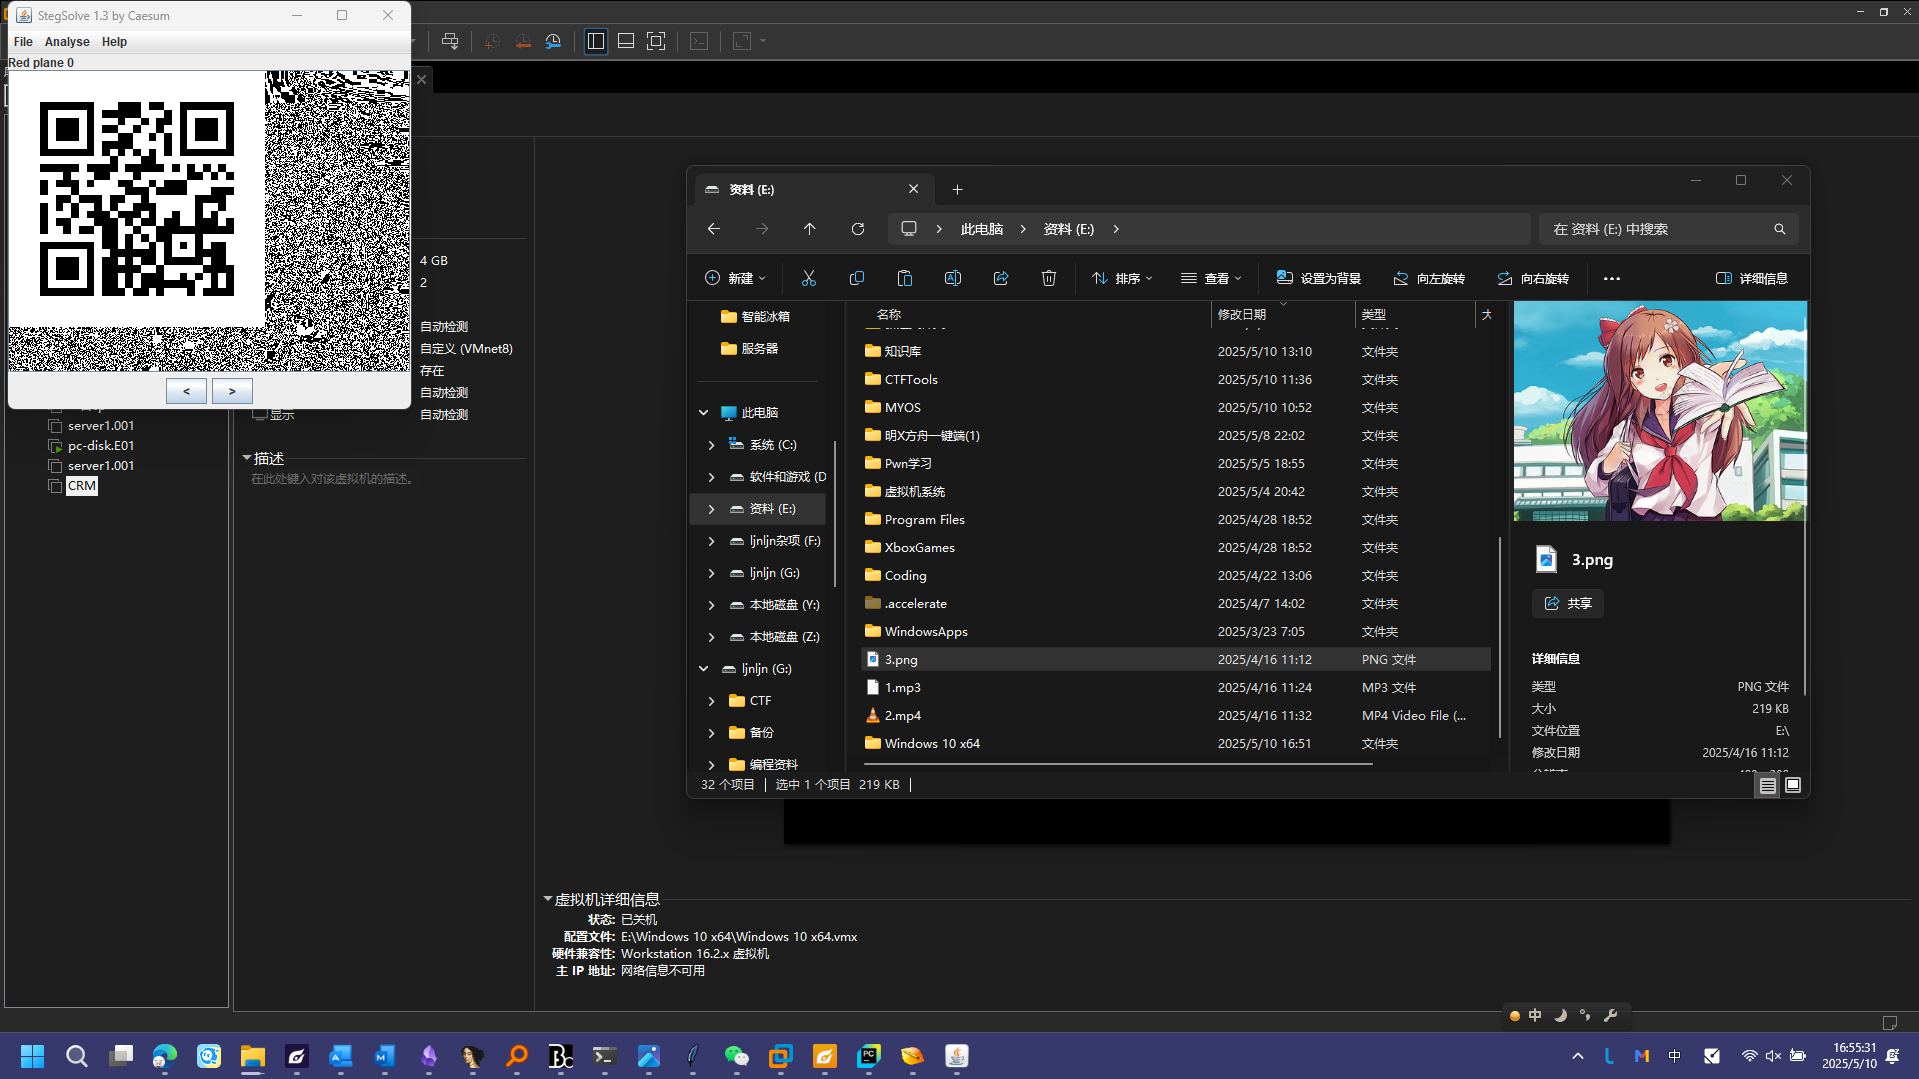
Task: Click VMware full screen mode icon
Action: pyautogui.click(x=656, y=41)
